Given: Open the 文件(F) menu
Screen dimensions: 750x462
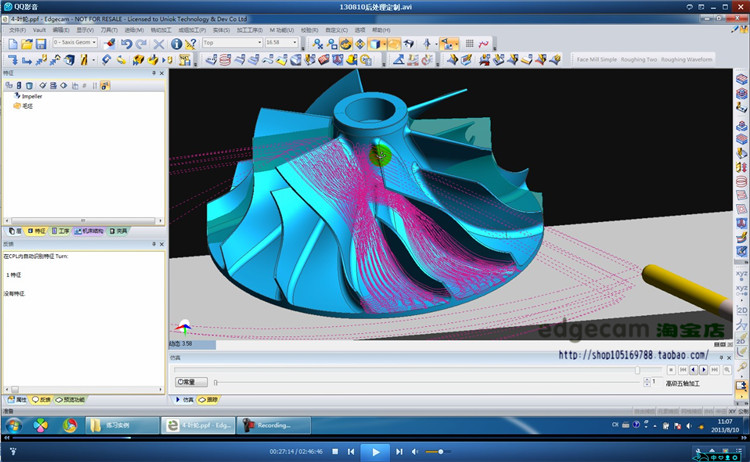Looking at the screenshot, I should click(x=18, y=30).
